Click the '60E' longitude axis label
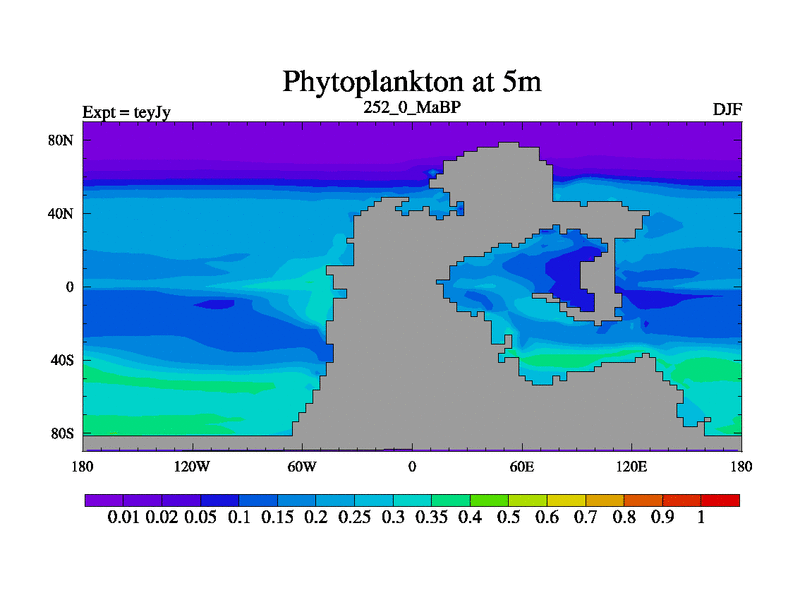800x600 pixels. [522, 466]
